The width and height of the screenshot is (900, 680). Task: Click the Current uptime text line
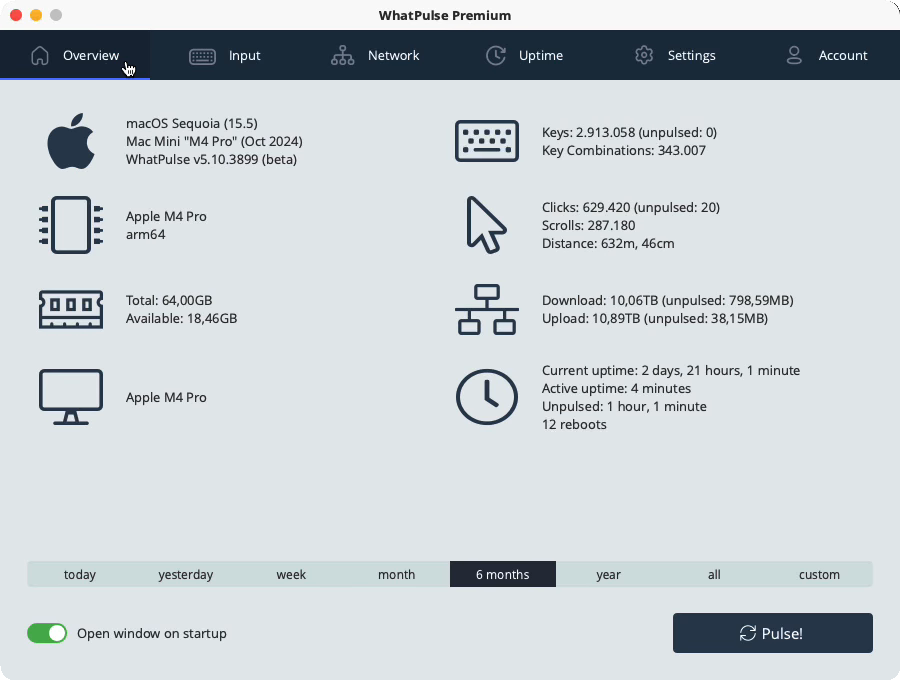pyautogui.click(x=671, y=370)
